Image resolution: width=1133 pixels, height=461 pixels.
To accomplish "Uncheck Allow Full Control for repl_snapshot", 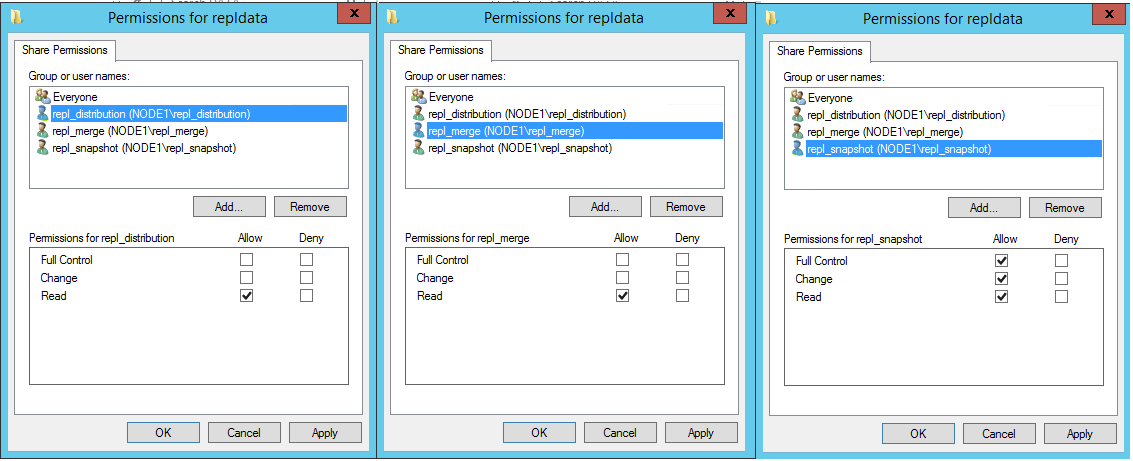I will pyautogui.click(x=1002, y=261).
